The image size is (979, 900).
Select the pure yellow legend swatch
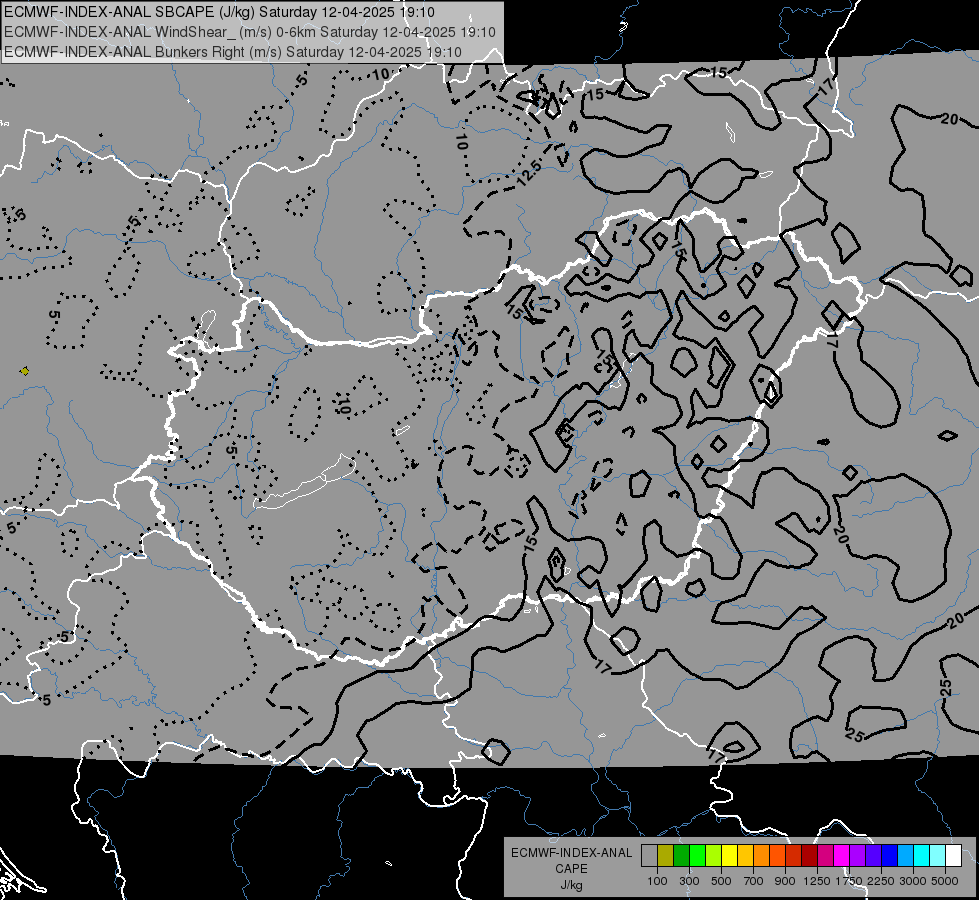point(729,856)
